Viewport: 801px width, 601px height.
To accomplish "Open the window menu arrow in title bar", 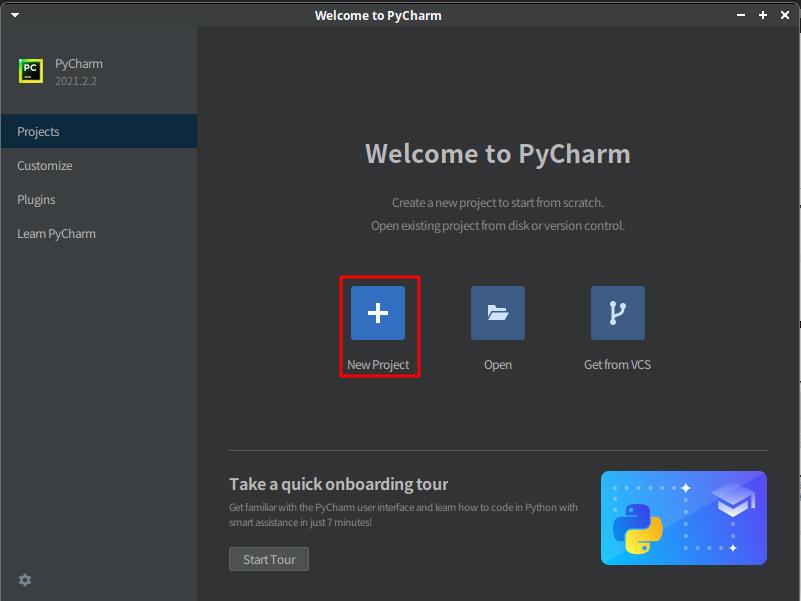I will tap(15, 15).
